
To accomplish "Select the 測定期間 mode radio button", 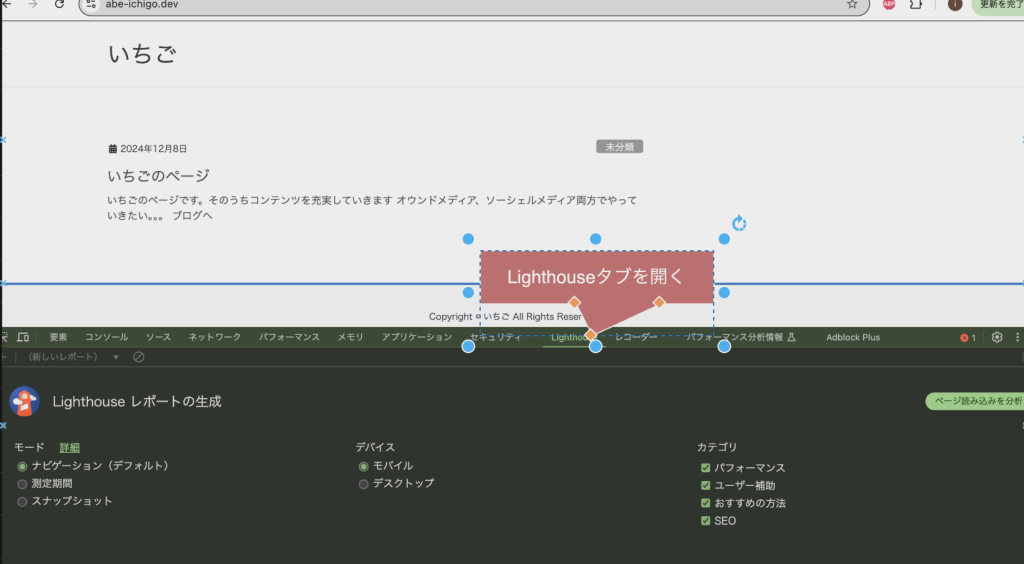I will [x=23, y=484].
